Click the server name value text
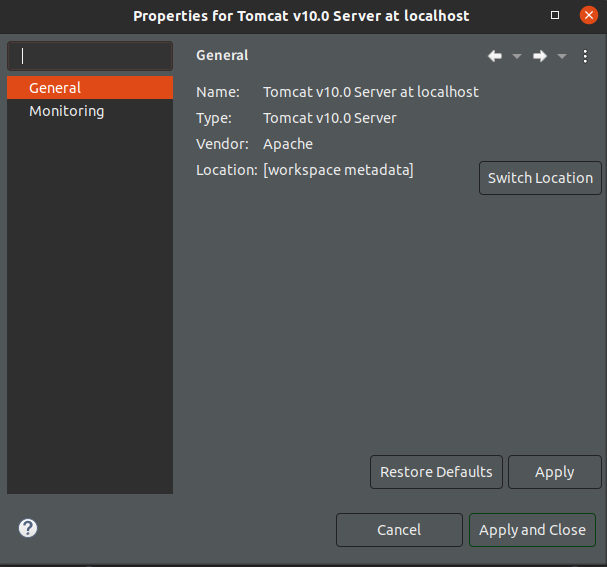This screenshot has height=567, width=607. click(x=370, y=92)
